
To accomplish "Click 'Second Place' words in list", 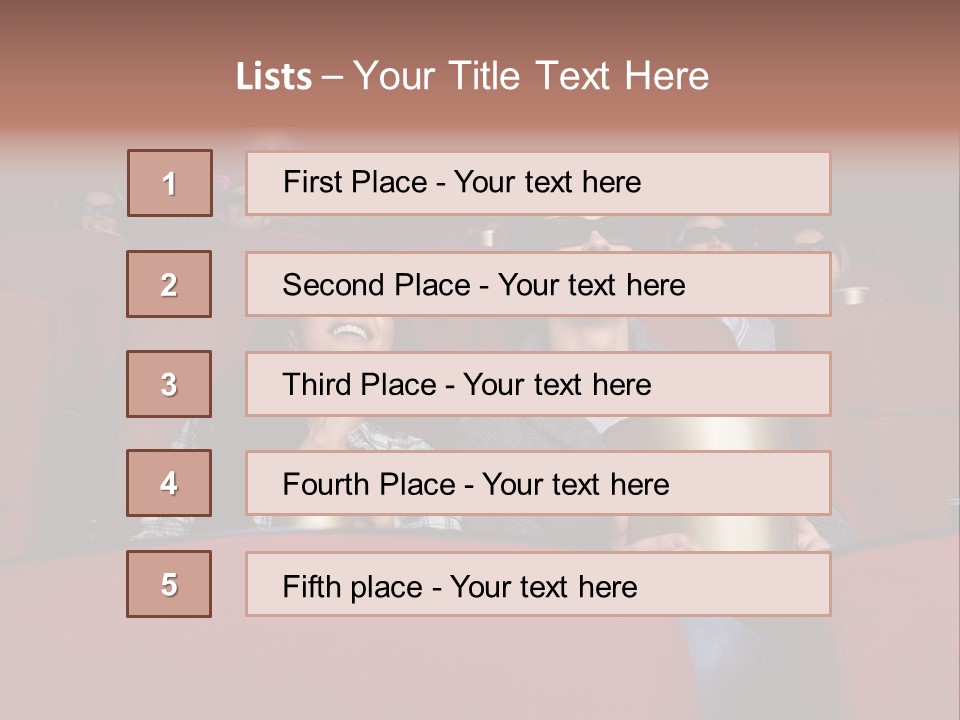I will pos(375,285).
